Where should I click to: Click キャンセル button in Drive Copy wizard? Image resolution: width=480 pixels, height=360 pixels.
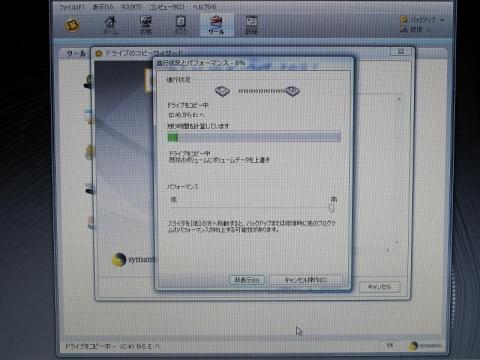pyautogui.click(x=380, y=287)
